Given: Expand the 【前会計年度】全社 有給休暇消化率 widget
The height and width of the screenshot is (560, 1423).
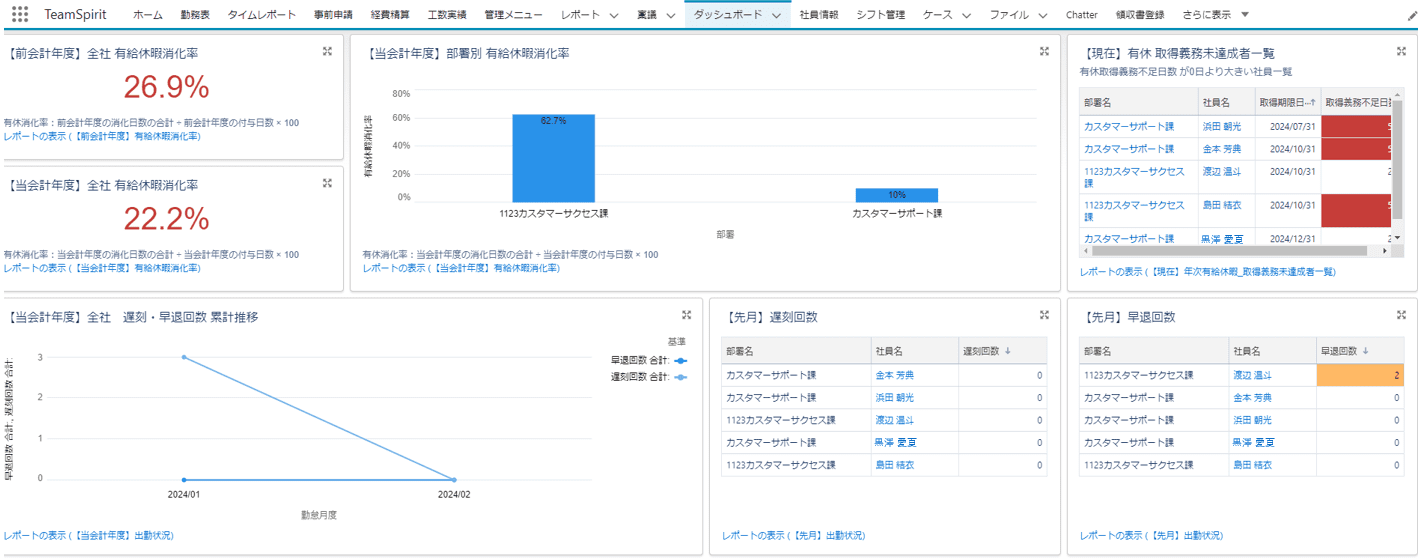Looking at the screenshot, I should coord(327,52).
